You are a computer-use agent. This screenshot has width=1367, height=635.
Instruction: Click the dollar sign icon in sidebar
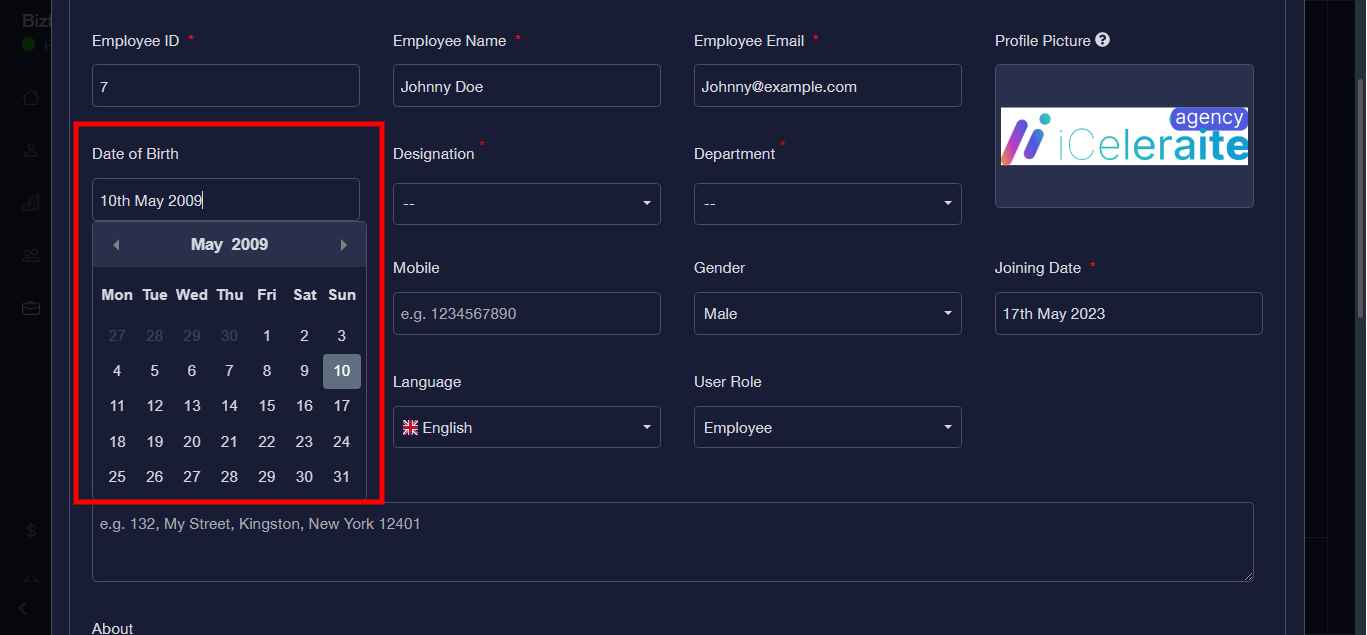tap(31, 530)
